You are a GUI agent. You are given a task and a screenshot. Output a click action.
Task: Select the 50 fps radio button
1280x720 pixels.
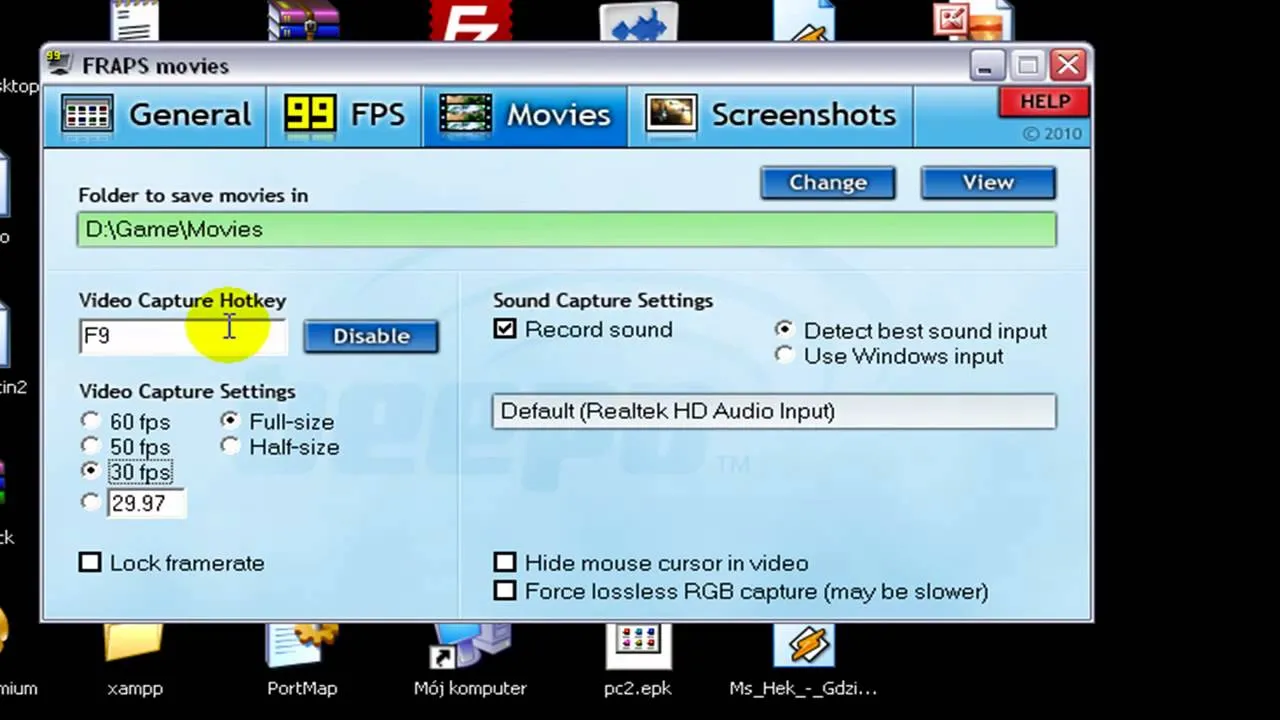tap(91, 446)
